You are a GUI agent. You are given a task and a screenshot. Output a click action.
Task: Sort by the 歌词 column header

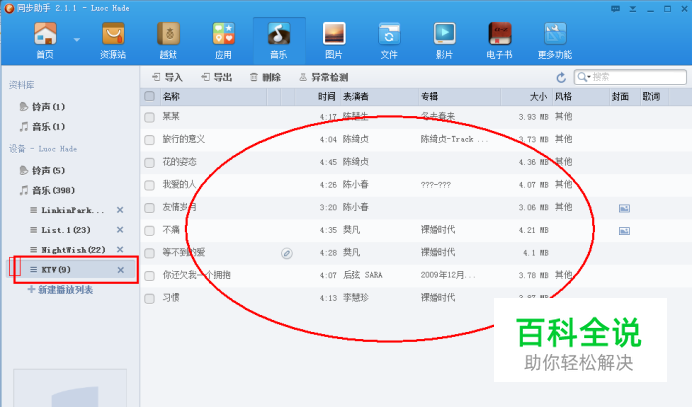click(x=654, y=96)
